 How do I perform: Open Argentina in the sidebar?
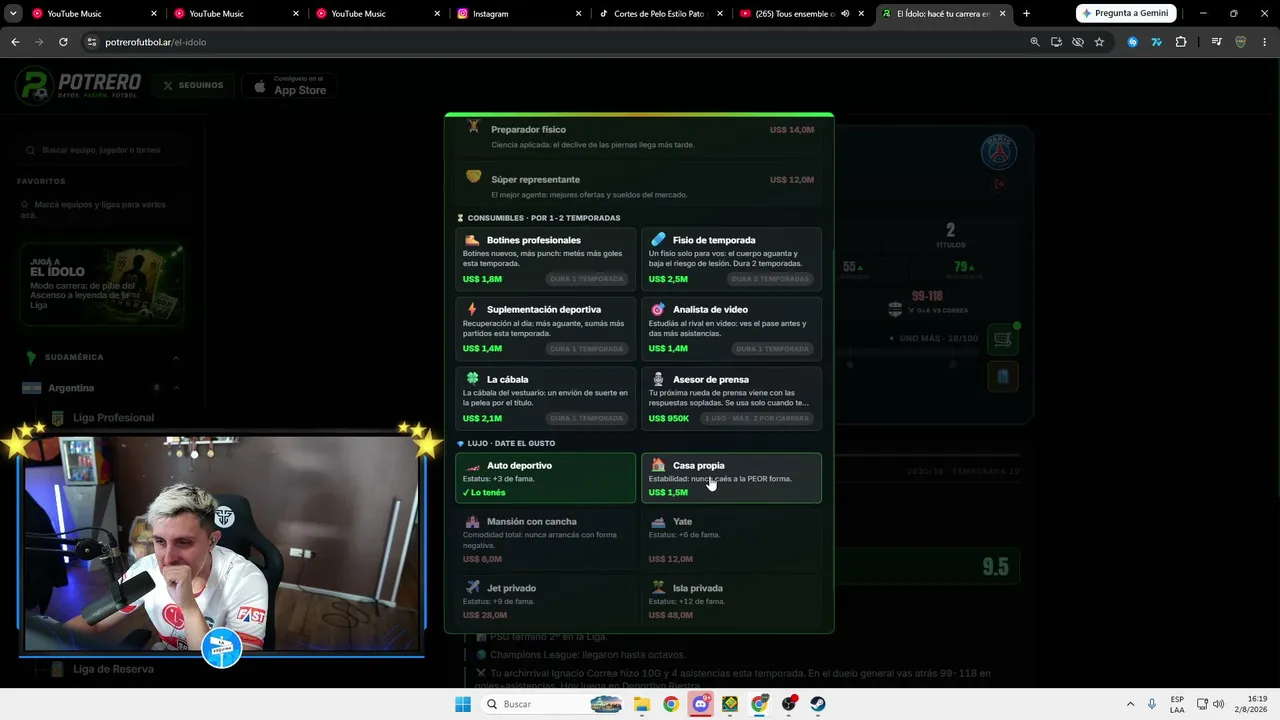click(x=71, y=388)
